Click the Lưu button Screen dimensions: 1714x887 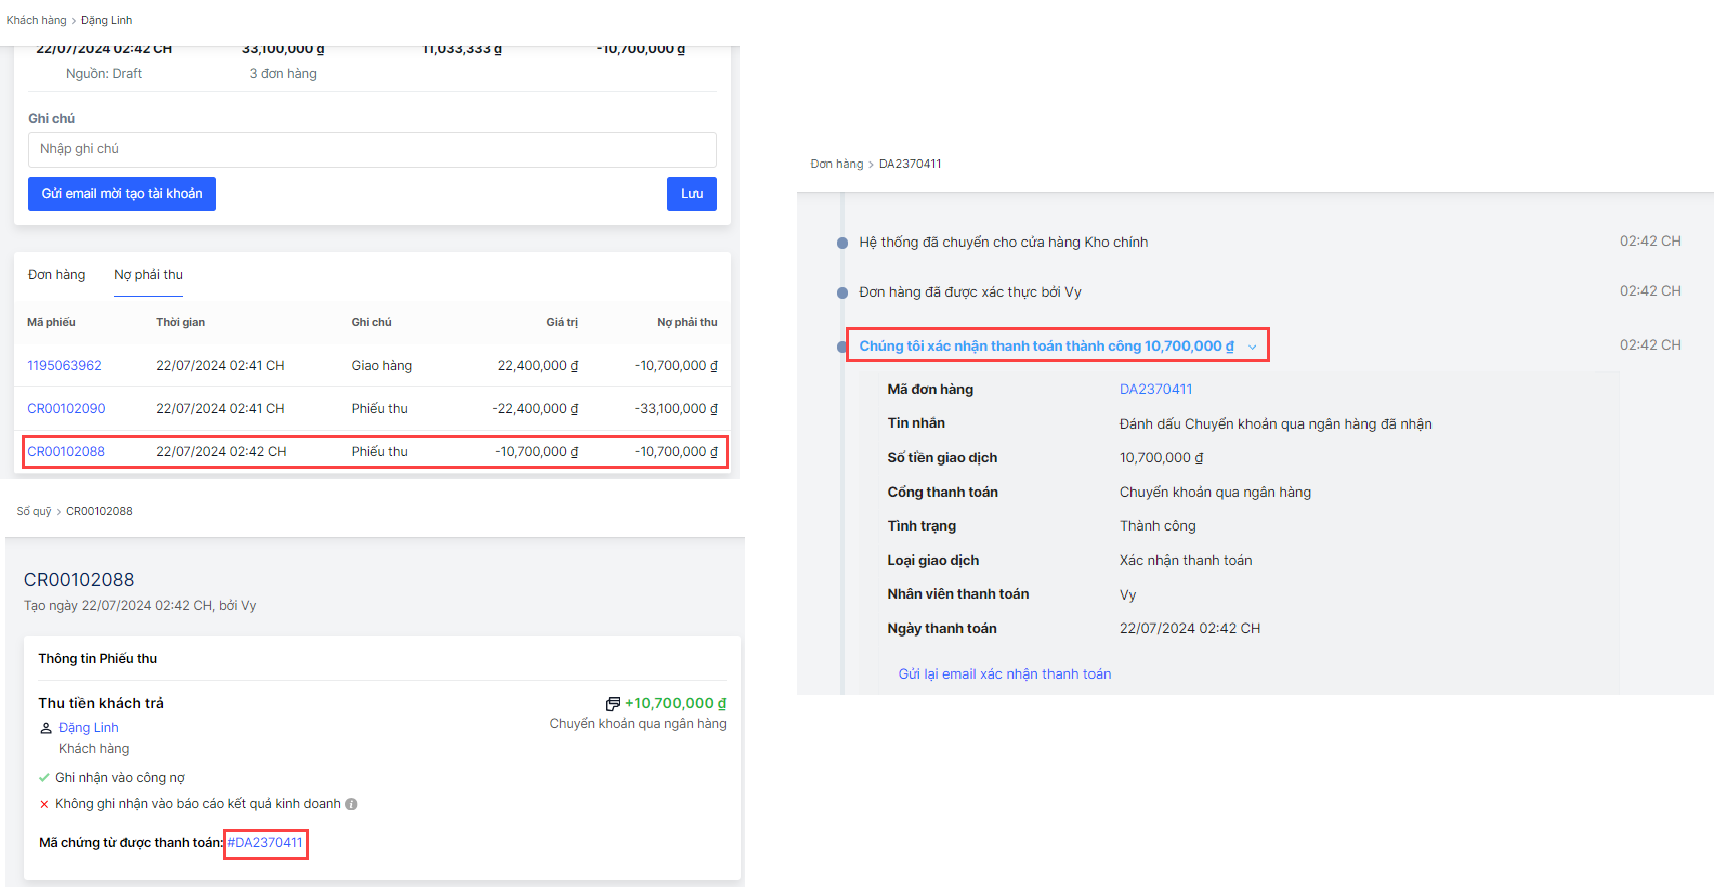point(691,194)
